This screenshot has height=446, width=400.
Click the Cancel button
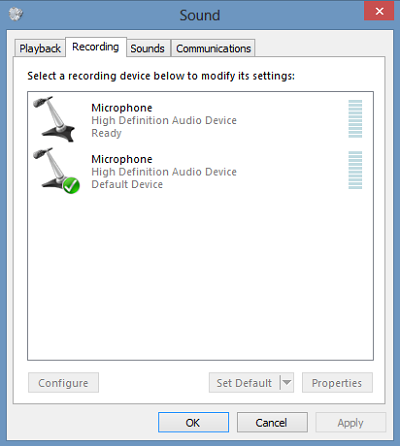click(x=272, y=422)
